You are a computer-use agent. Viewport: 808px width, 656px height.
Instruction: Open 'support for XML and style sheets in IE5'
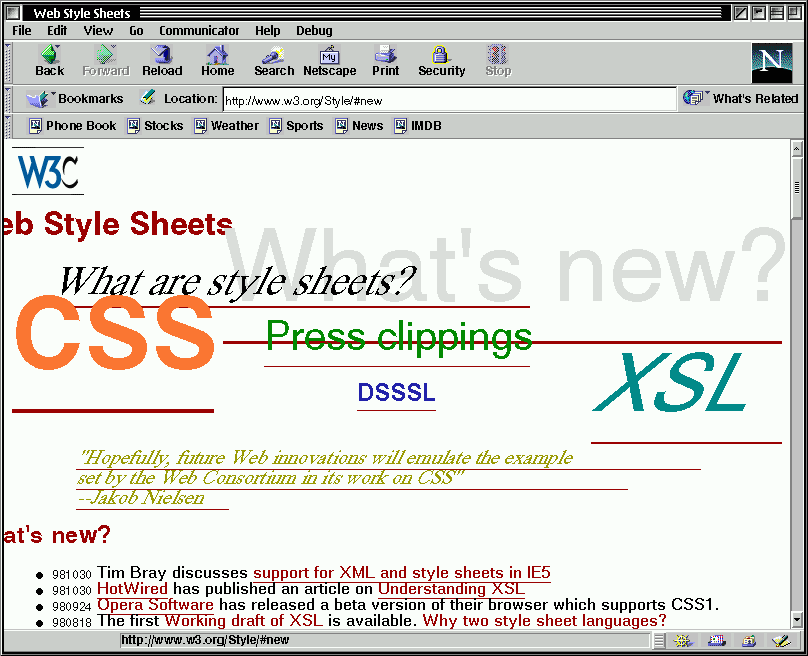click(x=402, y=573)
